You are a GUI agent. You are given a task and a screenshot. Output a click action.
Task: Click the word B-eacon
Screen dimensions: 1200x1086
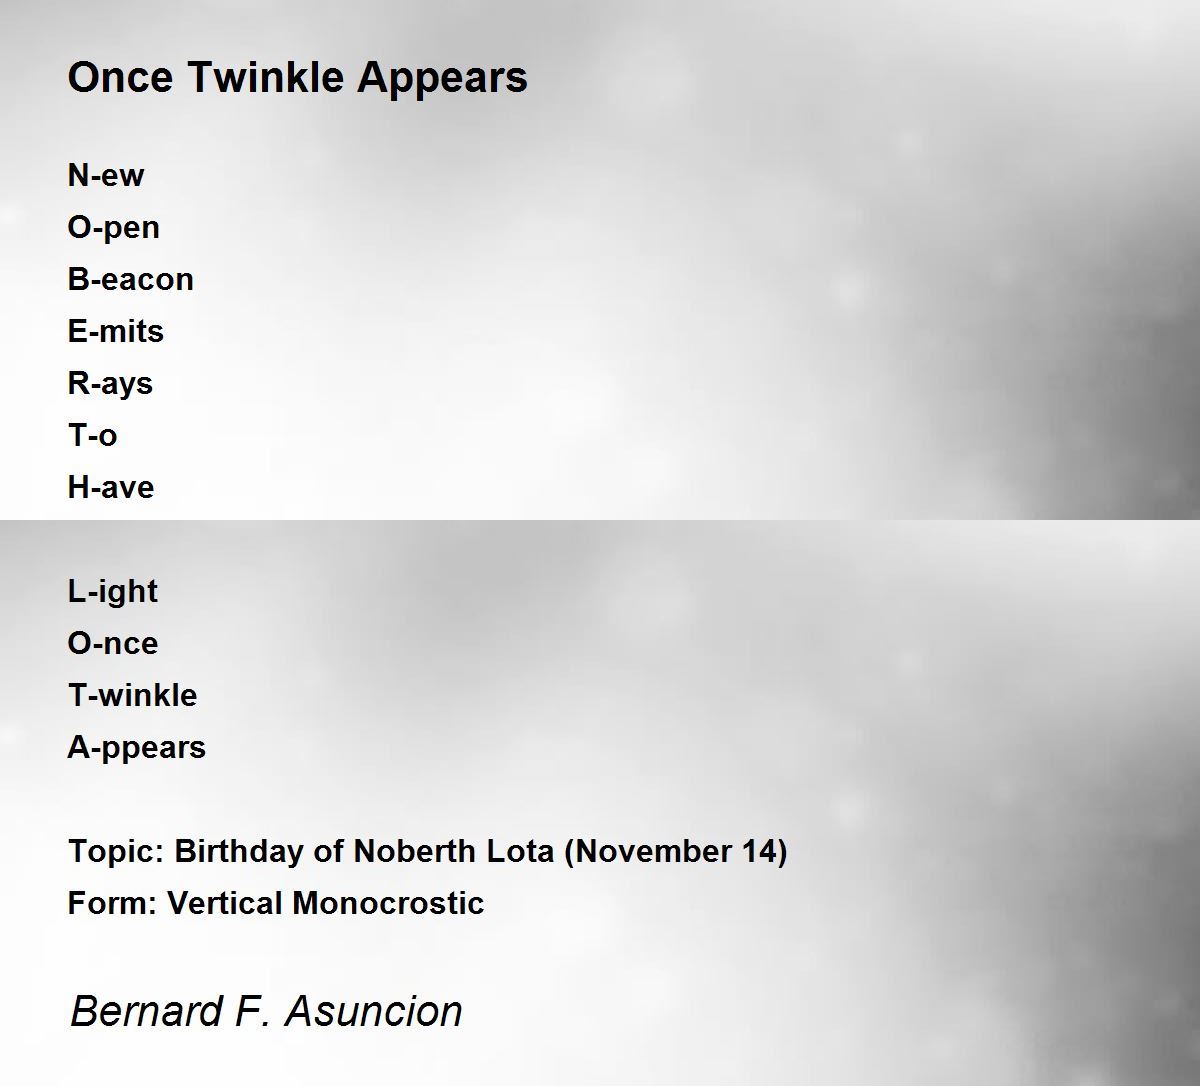[x=131, y=280]
